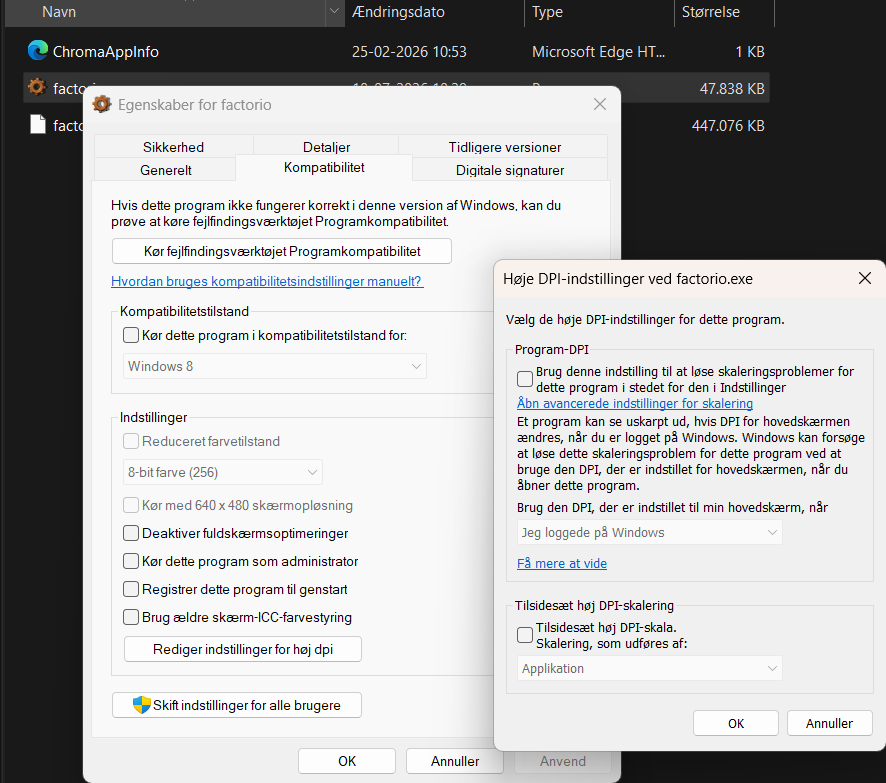Open the Windows 8 compatibility dropdown
The height and width of the screenshot is (783, 886).
tap(275, 366)
